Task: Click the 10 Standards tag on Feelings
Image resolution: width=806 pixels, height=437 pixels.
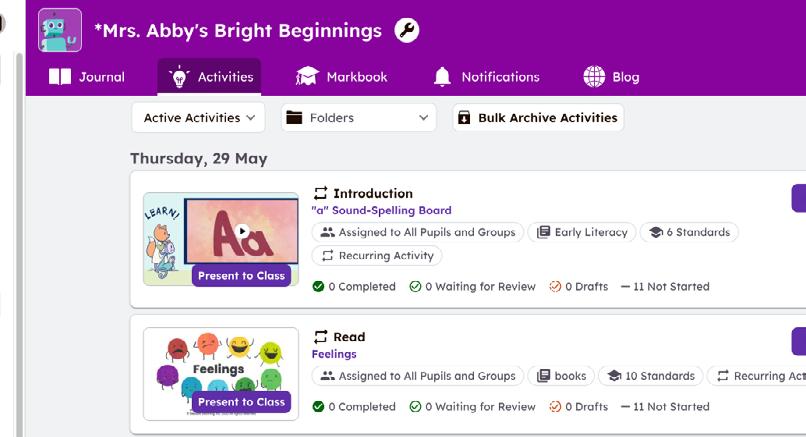Action: (x=650, y=376)
